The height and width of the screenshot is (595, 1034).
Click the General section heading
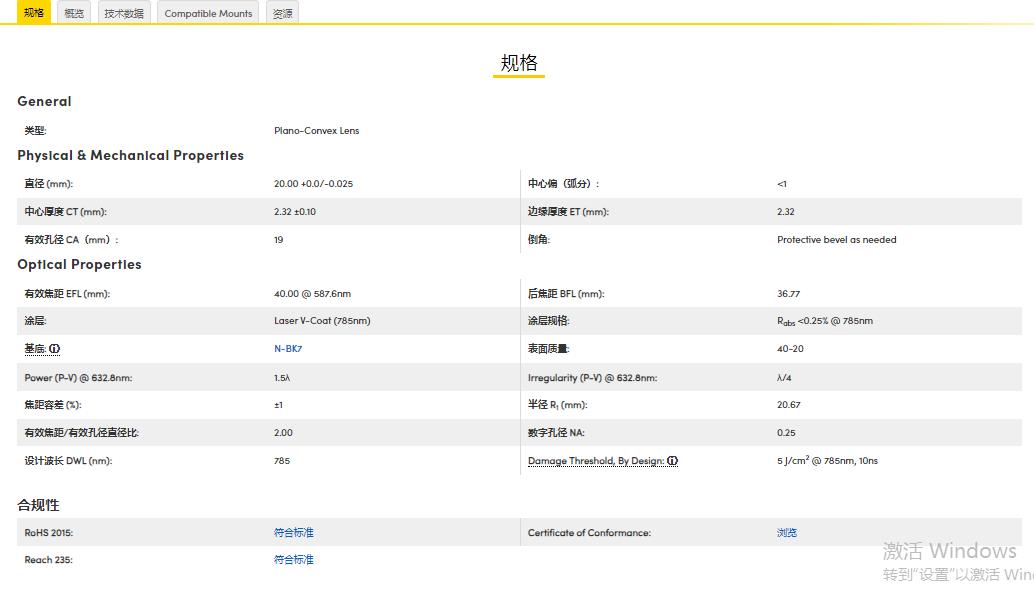[x=44, y=101]
